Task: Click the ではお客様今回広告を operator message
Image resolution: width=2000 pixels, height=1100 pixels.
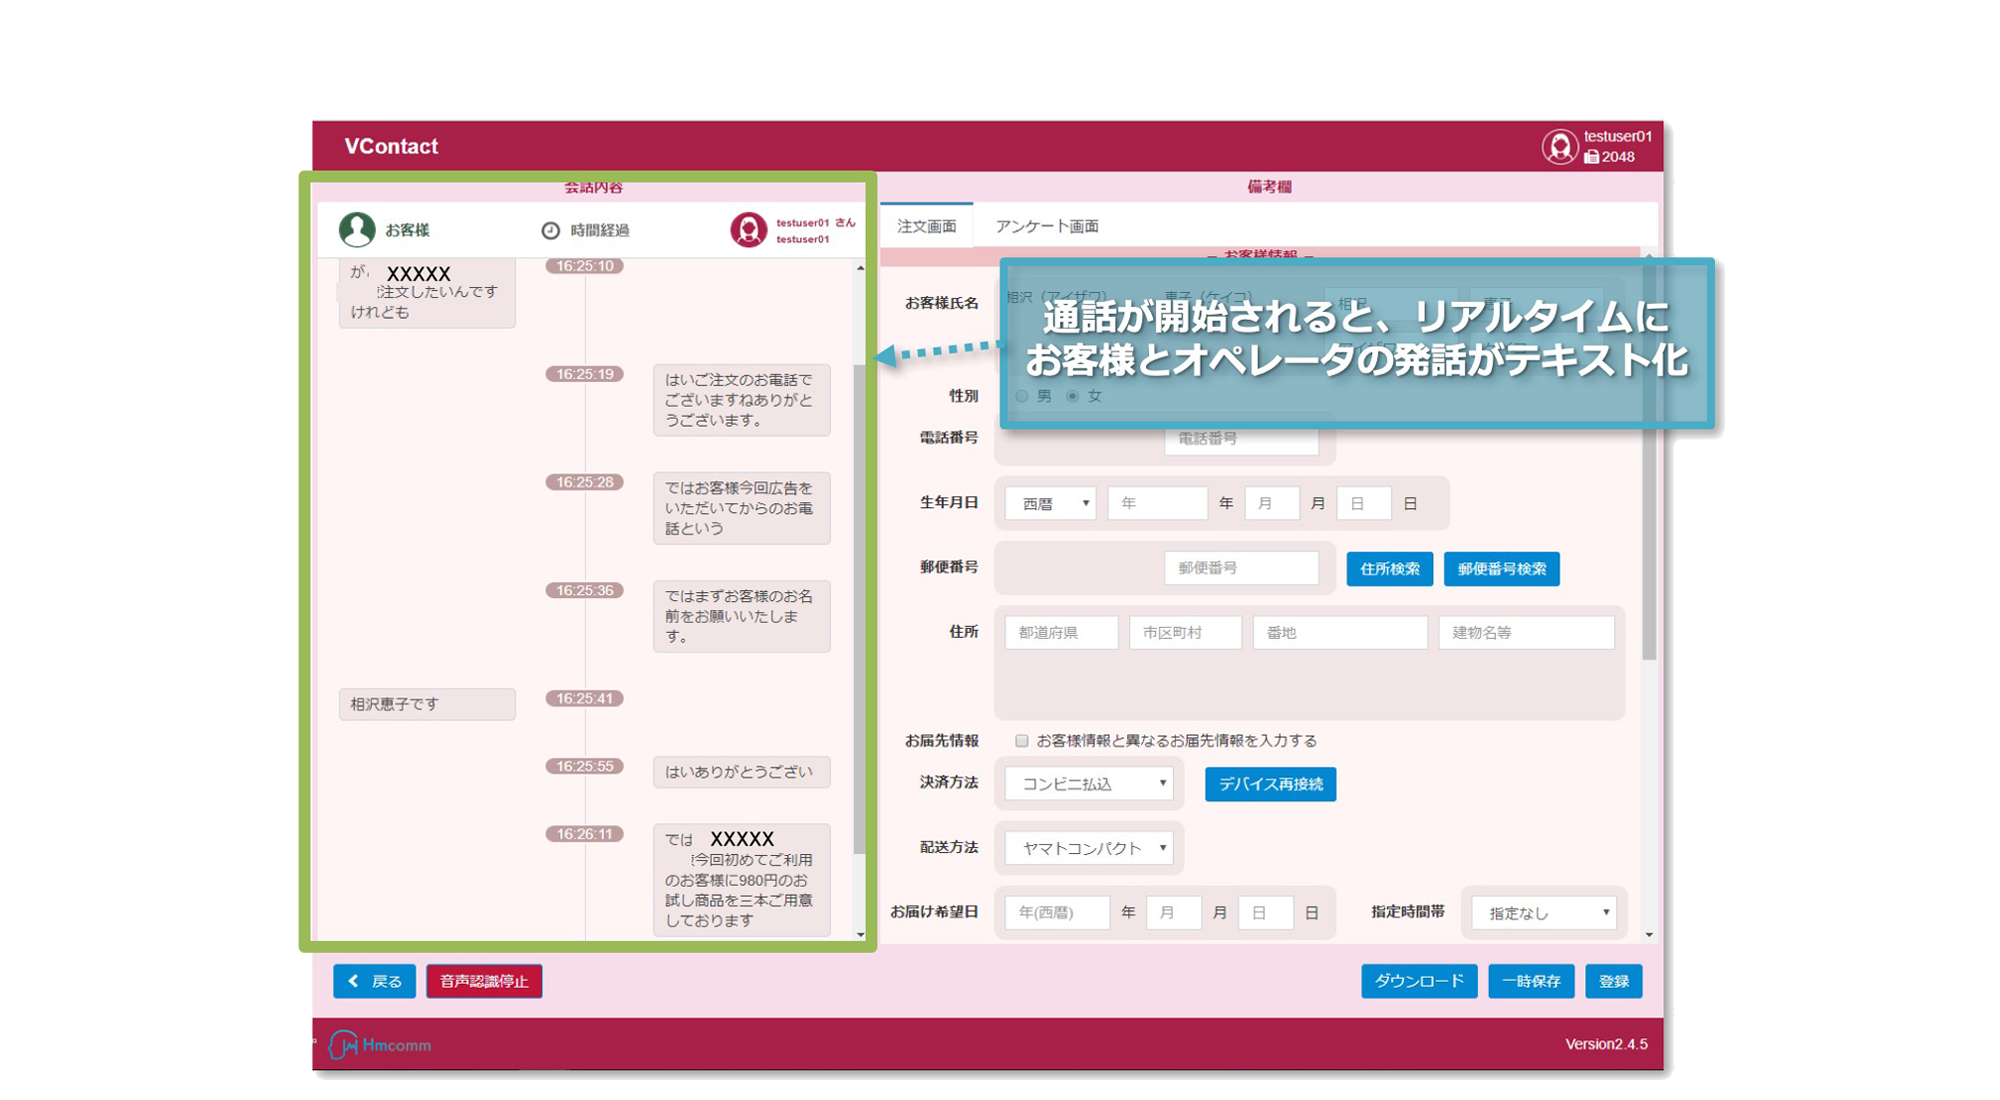Action: 741,508
